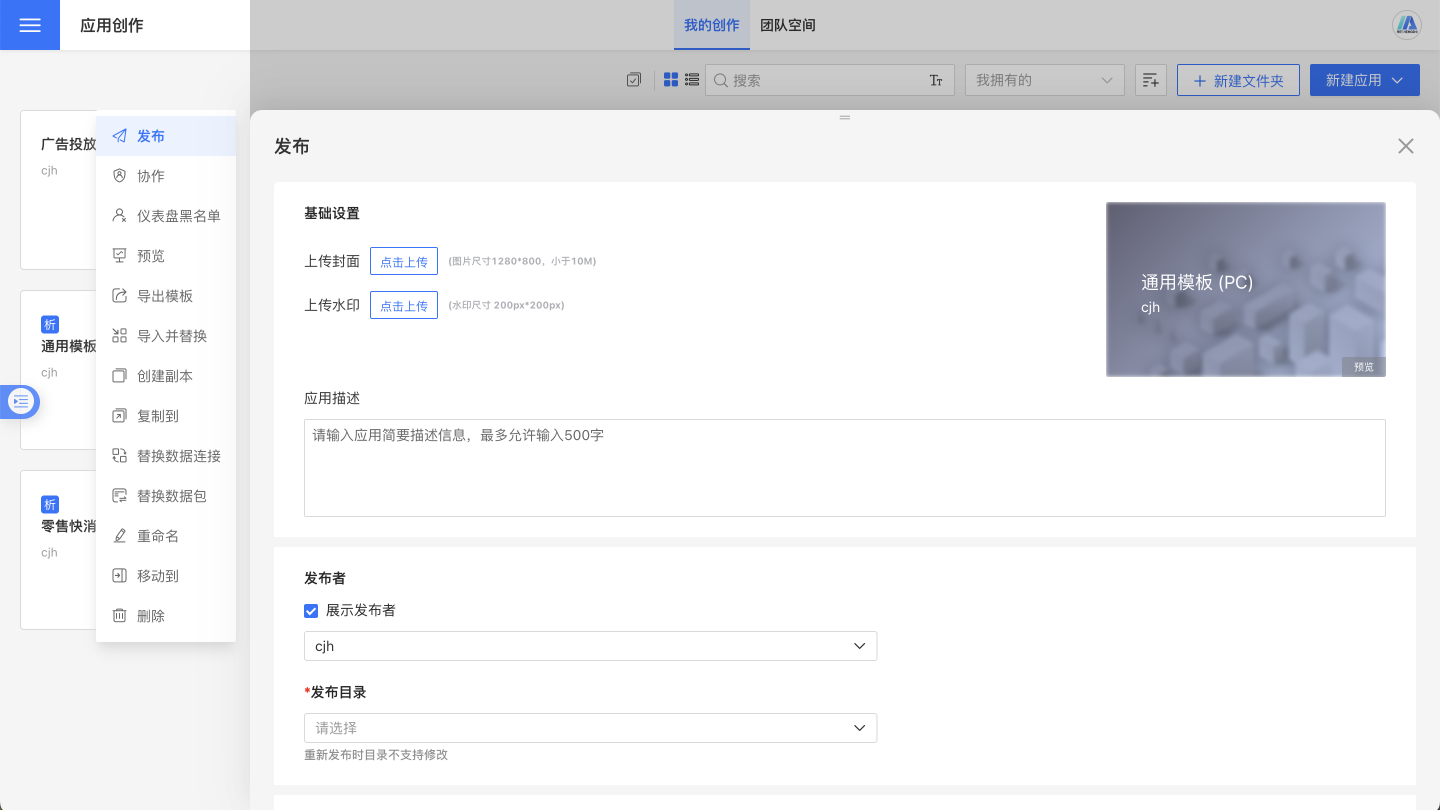Image resolution: width=1440 pixels, height=810 pixels.
Task: Click the floating sidebar expand icon
Action: [20, 401]
